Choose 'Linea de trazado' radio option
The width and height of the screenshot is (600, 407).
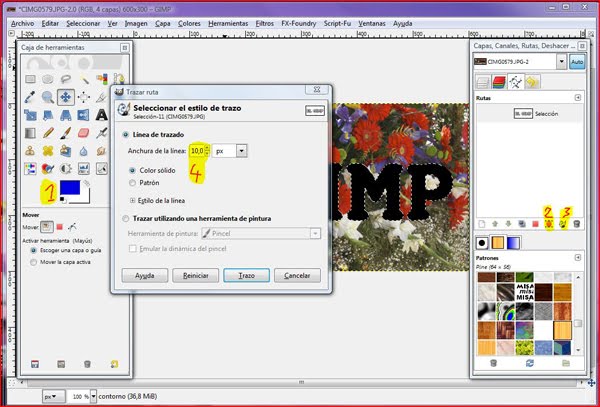pyautogui.click(x=125, y=135)
